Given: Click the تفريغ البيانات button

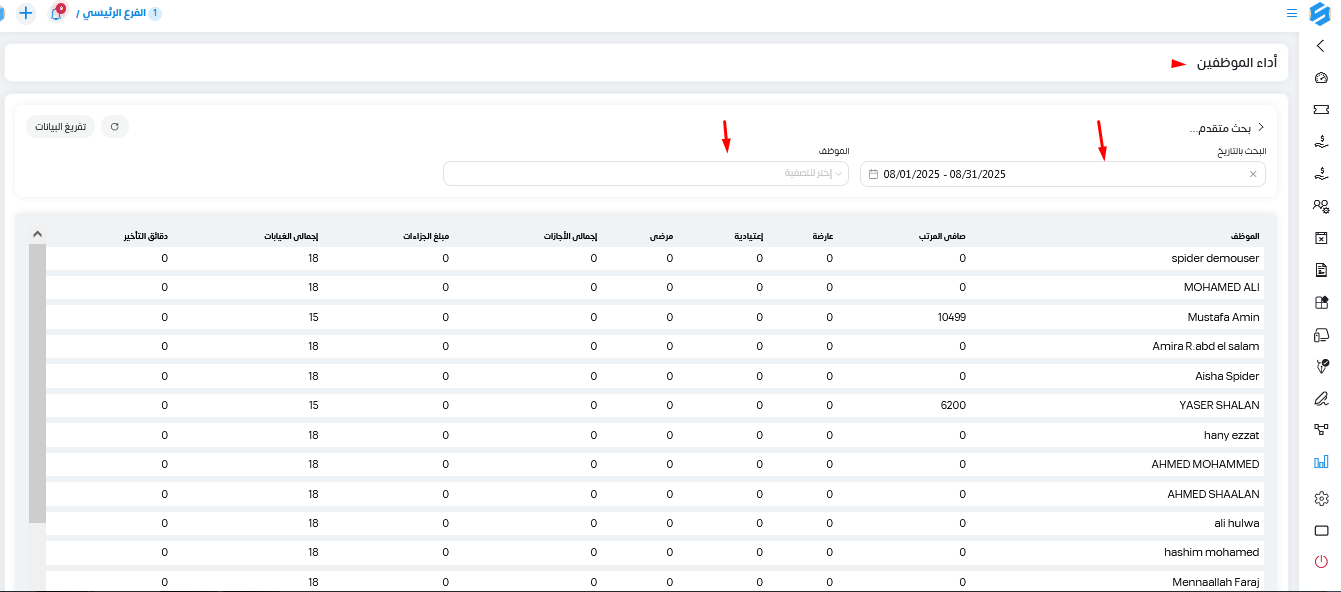Looking at the screenshot, I should (x=61, y=127).
